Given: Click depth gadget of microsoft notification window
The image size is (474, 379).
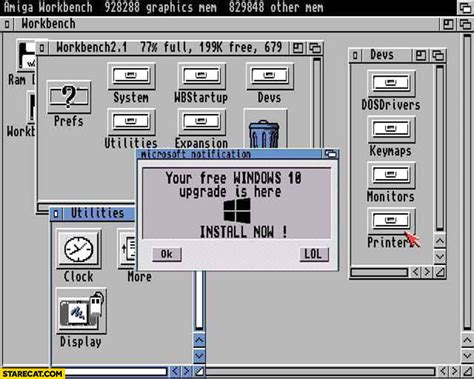Looking at the screenshot, I should (x=330, y=154).
